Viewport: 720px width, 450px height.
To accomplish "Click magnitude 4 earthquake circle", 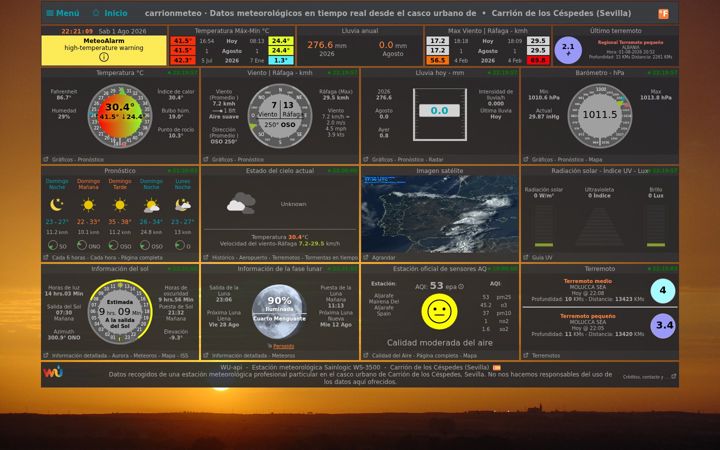I will coord(663,291).
